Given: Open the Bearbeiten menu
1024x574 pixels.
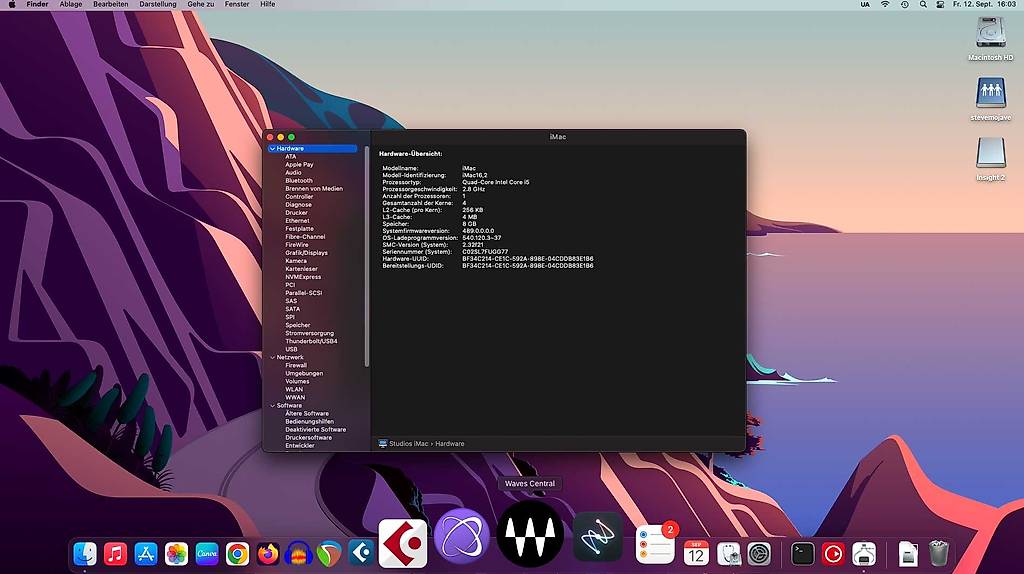Looking at the screenshot, I should click(x=110, y=5).
